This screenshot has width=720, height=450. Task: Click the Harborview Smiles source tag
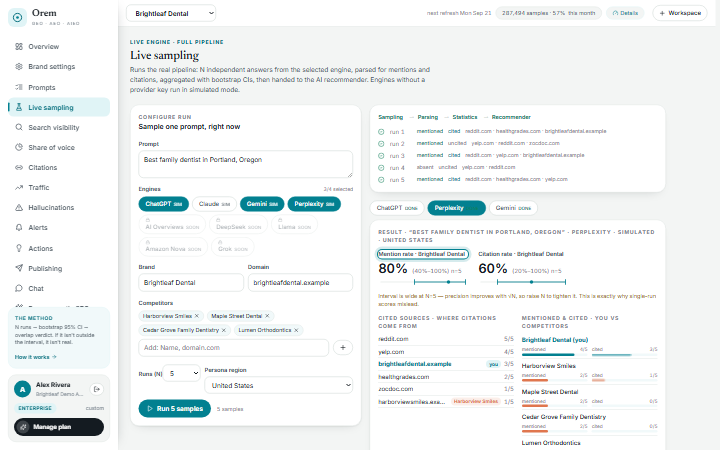tap(476, 401)
